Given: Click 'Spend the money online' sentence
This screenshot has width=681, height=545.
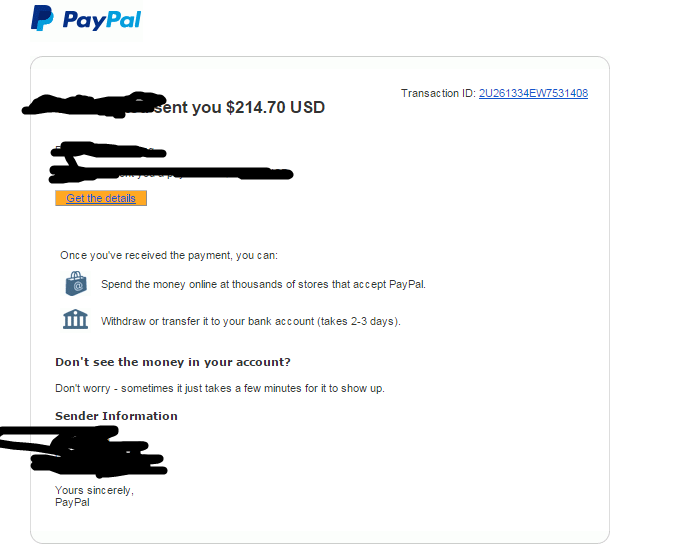Looking at the screenshot, I should pyautogui.click(x=263, y=284).
